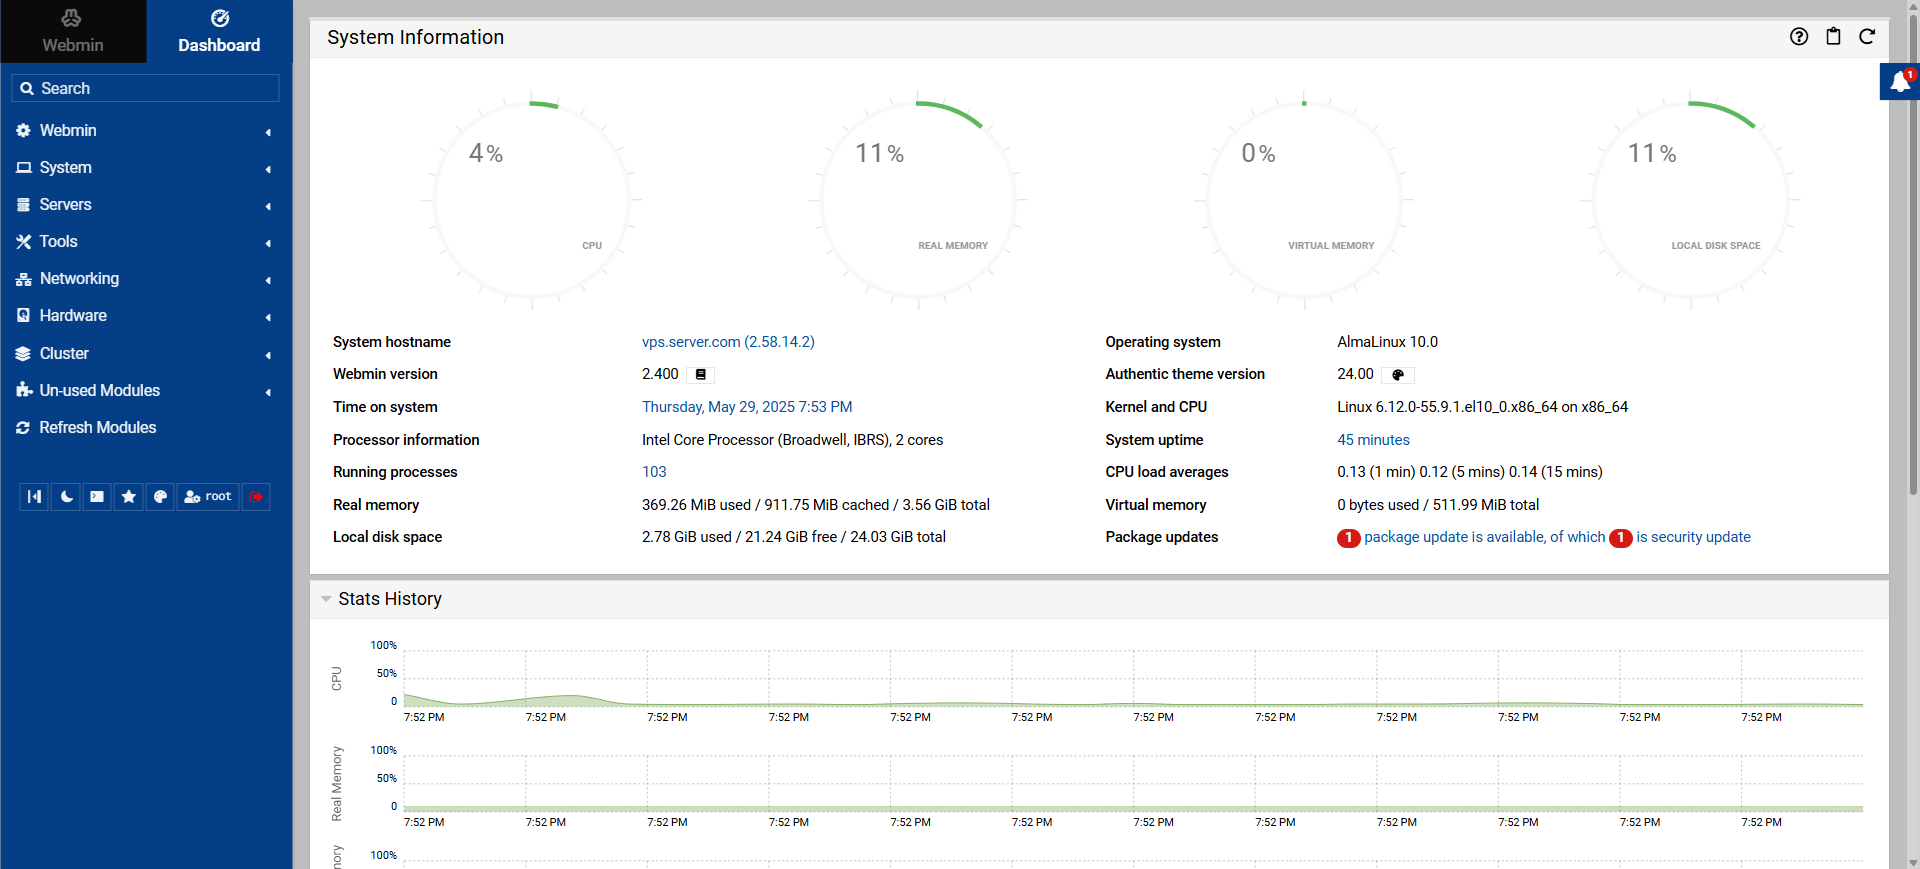
Task: Copy system information with the clipboard icon
Action: tap(1833, 37)
